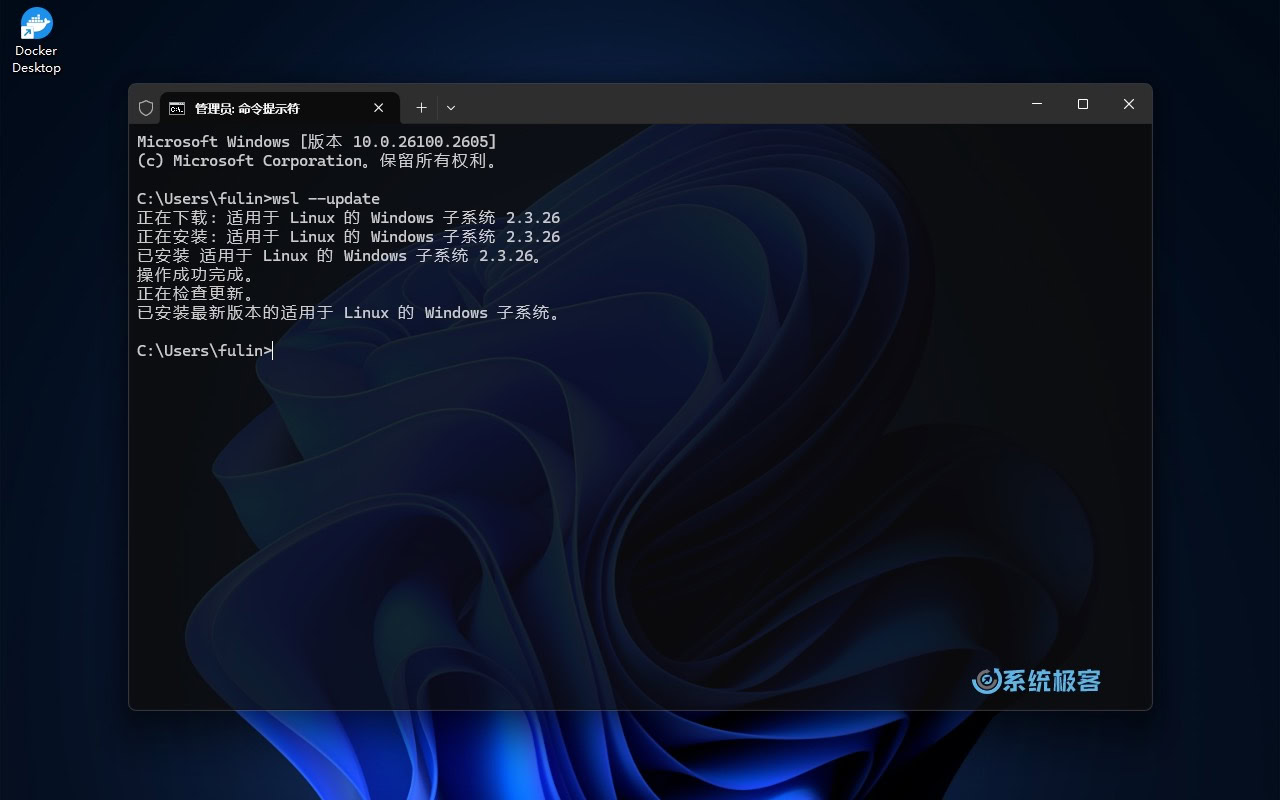Image resolution: width=1280 pixels, height=800 pixels.
Task: Click the line 'Microsoft Windows [版本 10.0.26100.2605]'
Action: click(317, 142)
